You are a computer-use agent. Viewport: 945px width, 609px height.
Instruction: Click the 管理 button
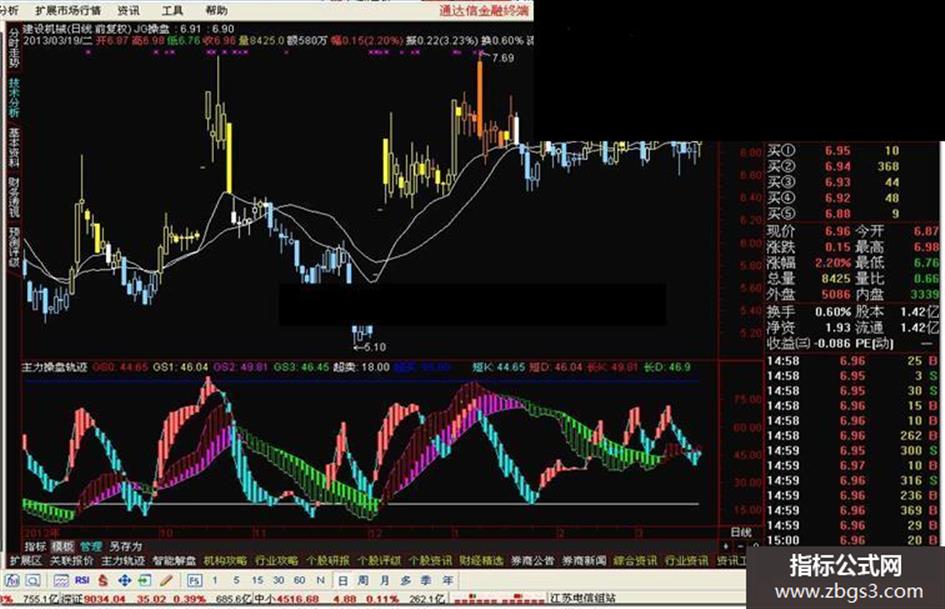coord(91,547)
